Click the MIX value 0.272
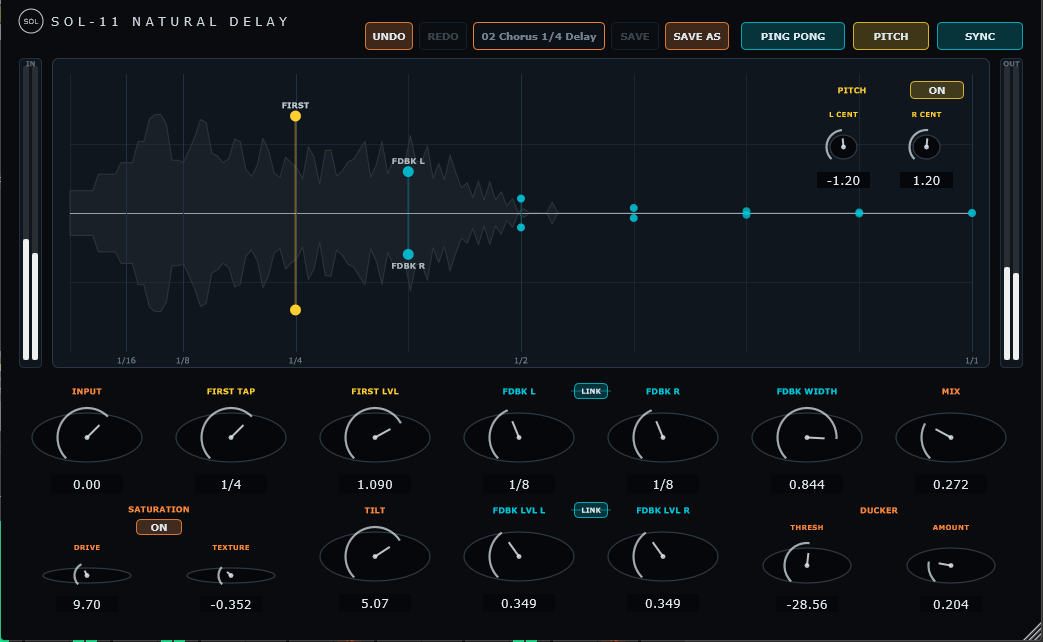1043x642 pixels. pos(951,484)
